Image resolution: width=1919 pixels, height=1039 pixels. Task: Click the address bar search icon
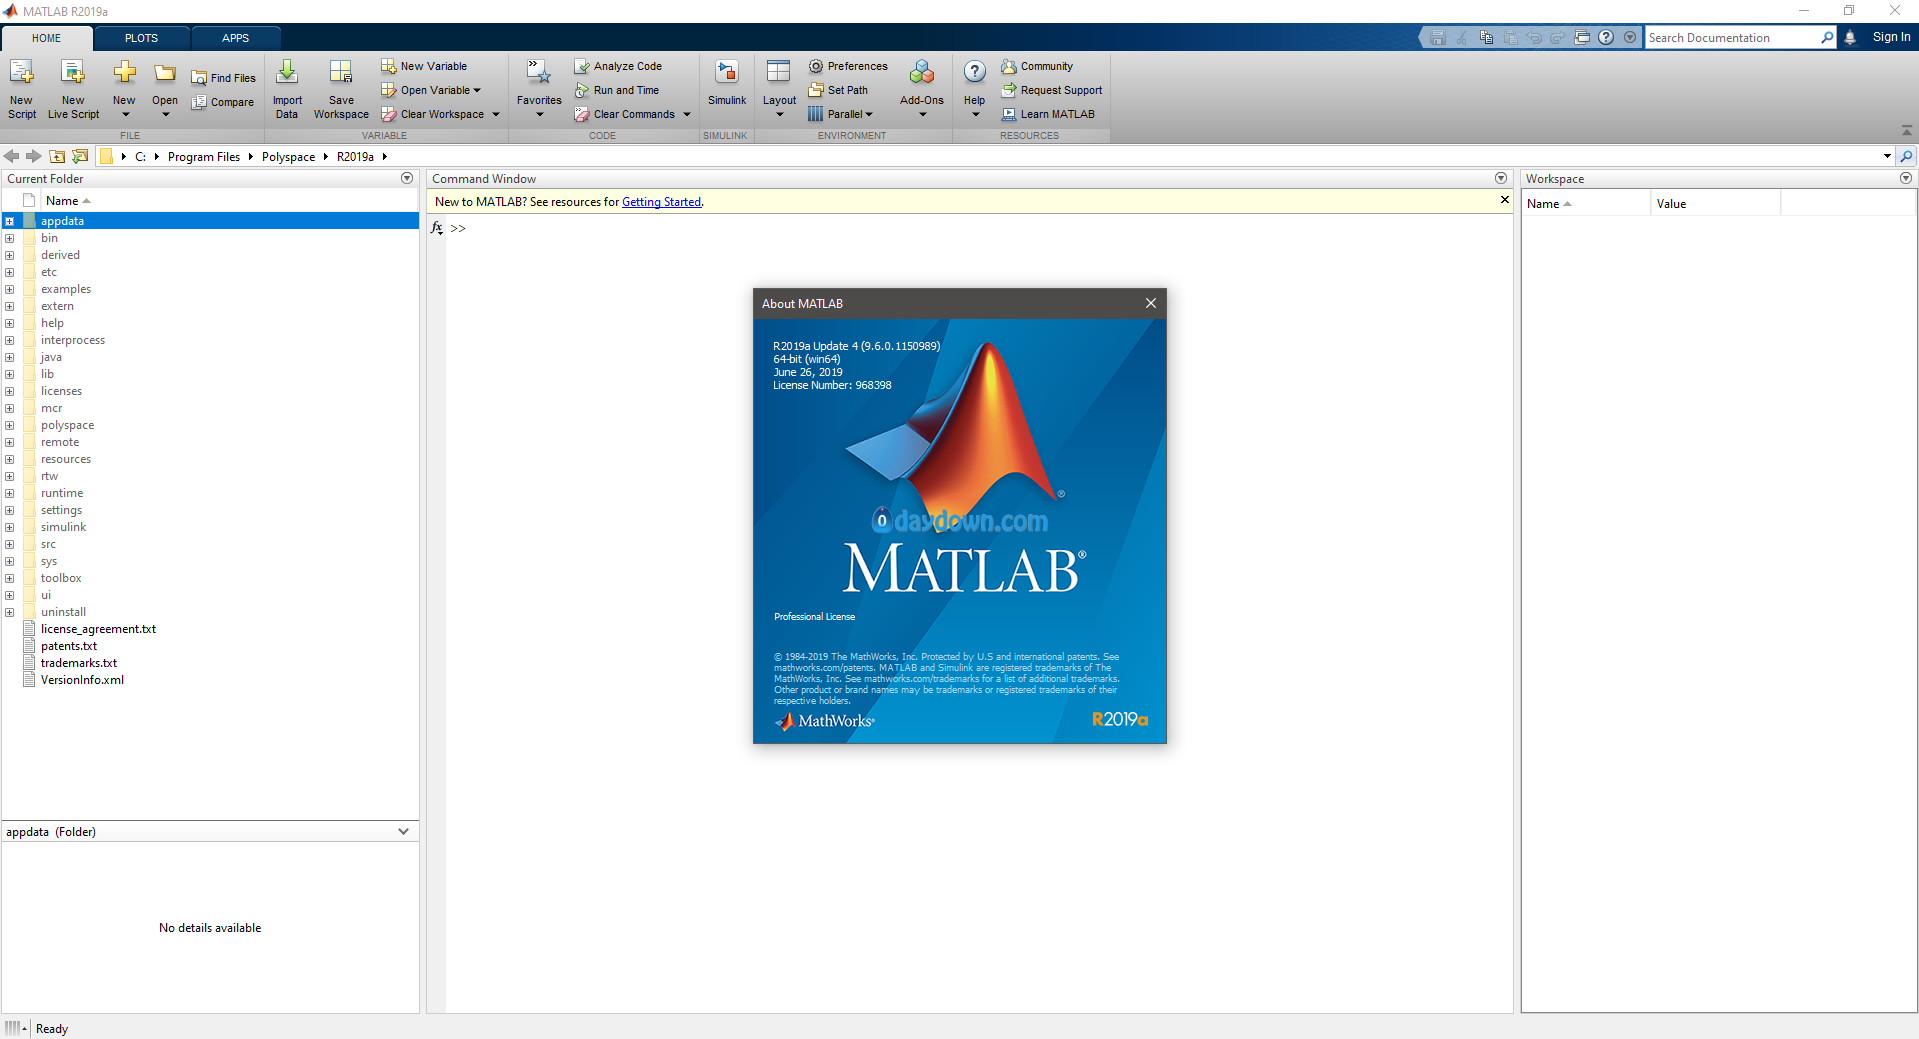coord(1907,156)
